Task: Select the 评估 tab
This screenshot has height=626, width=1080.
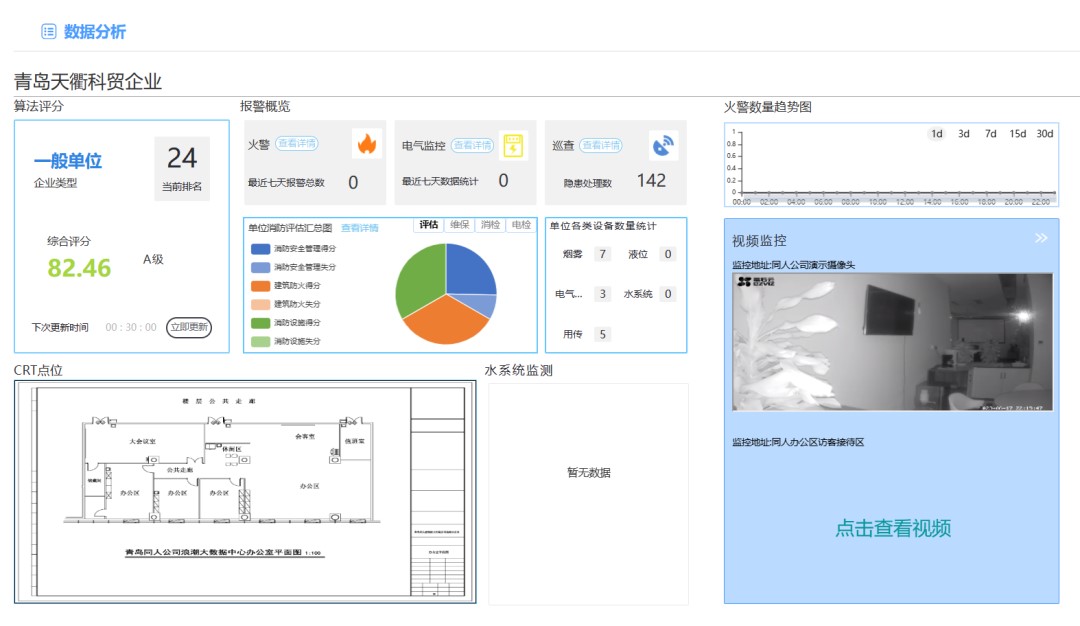Action: tap(429, 225)
